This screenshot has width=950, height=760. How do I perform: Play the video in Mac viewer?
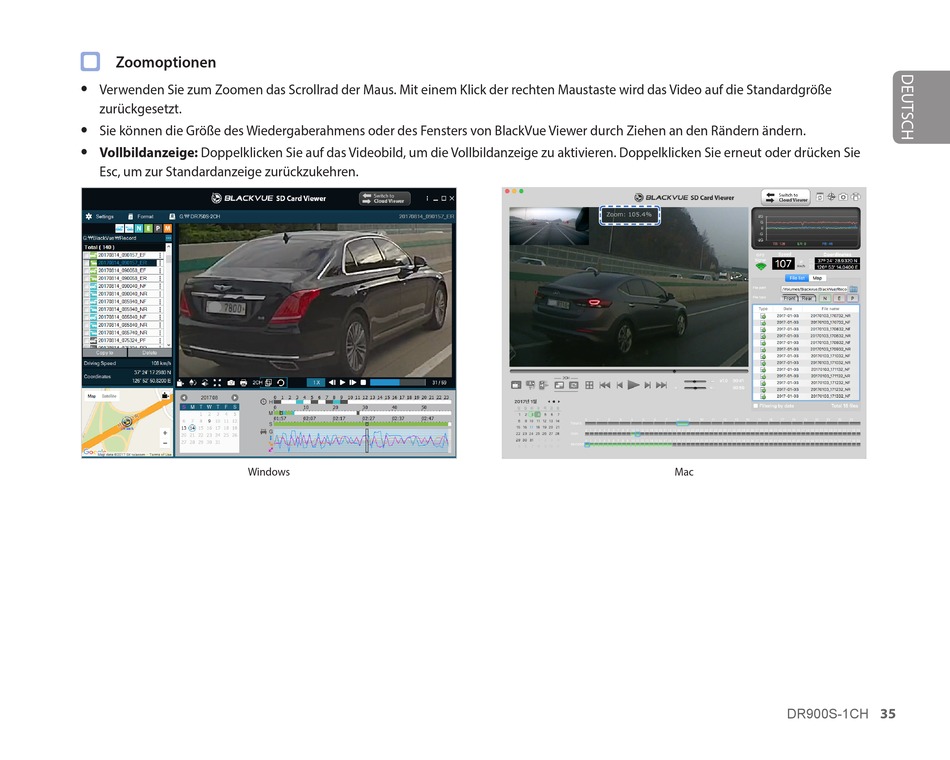pos(633,385)
